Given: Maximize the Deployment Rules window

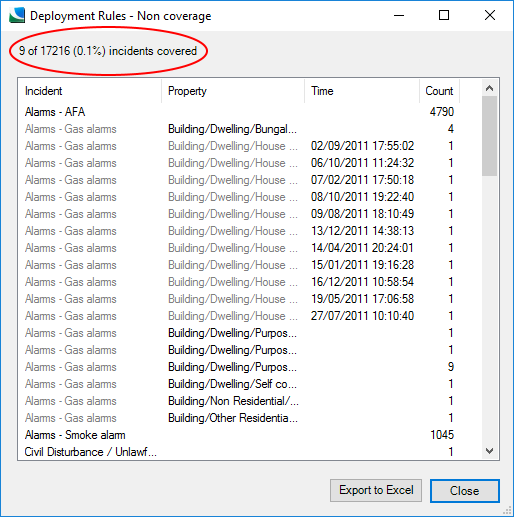Looking at the screenshot, I should (x=444, y=15).
